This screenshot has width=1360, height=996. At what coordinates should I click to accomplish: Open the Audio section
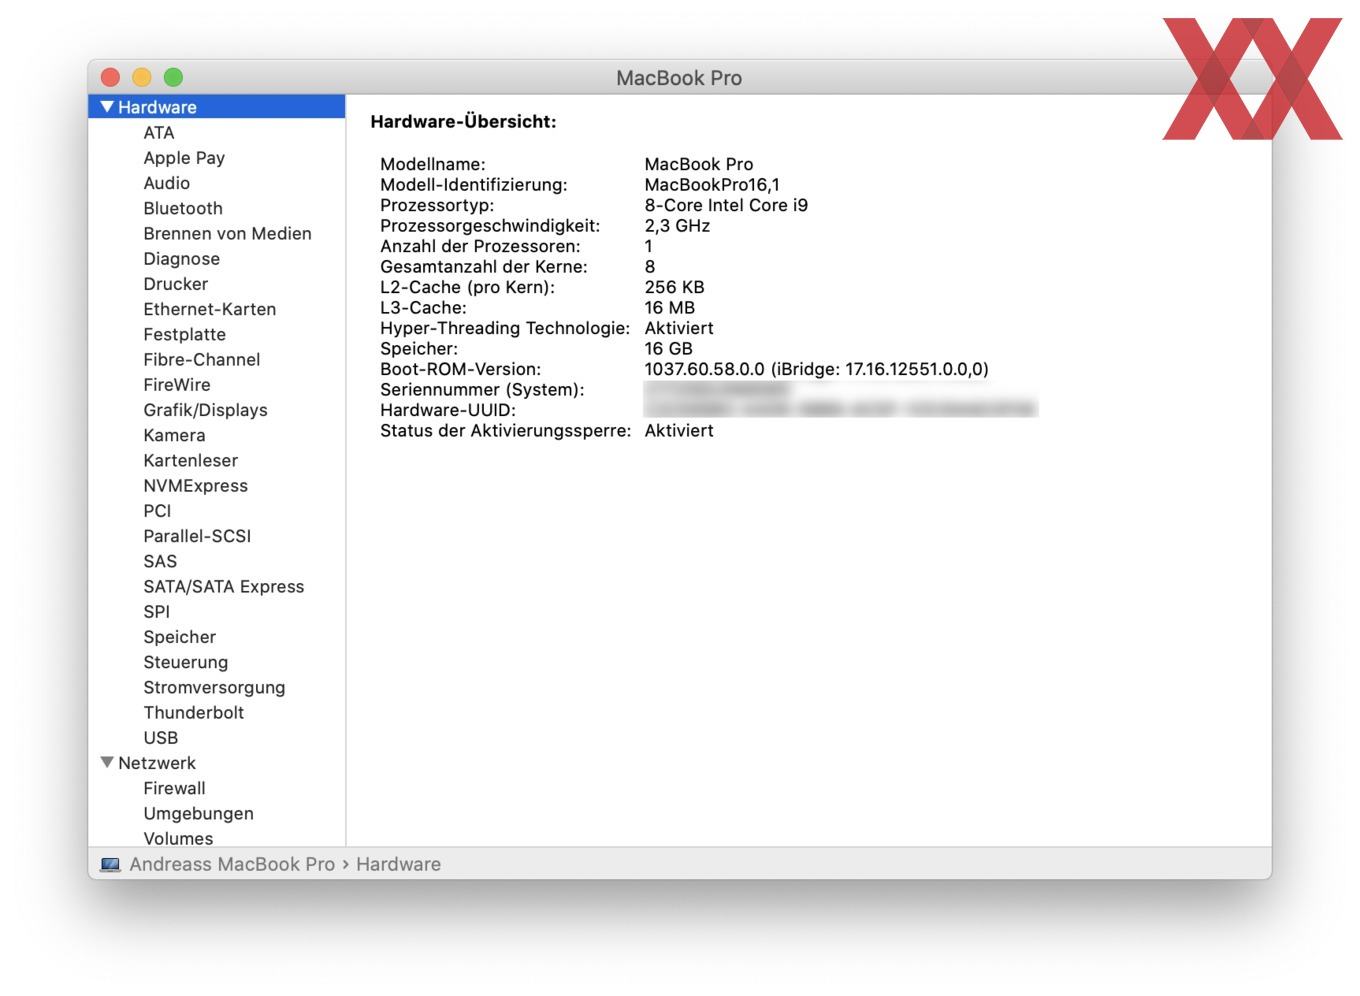click(166, 183)
